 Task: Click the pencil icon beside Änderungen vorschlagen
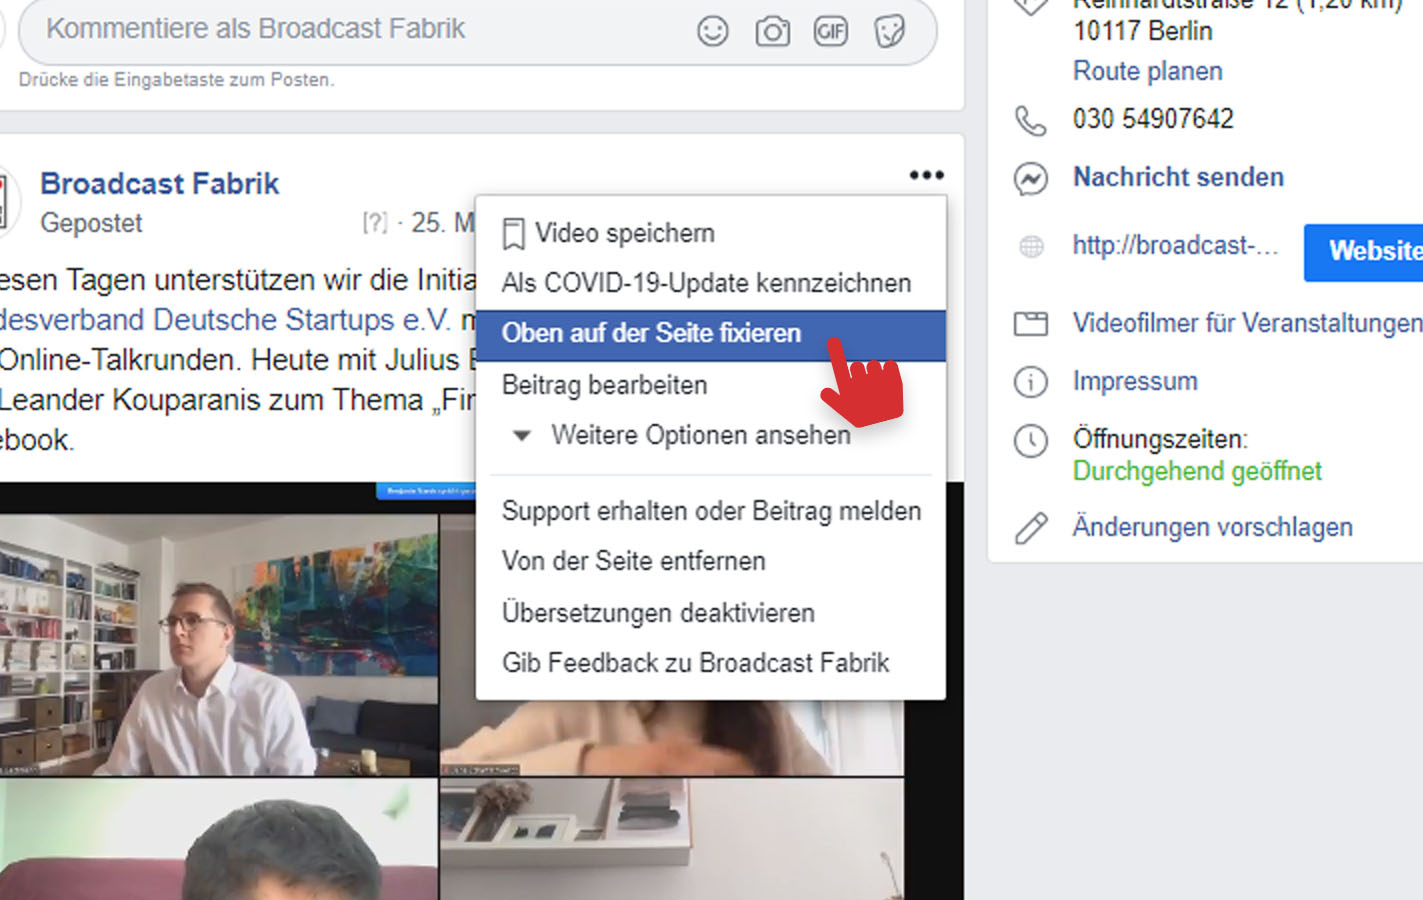pos(1031,528)
